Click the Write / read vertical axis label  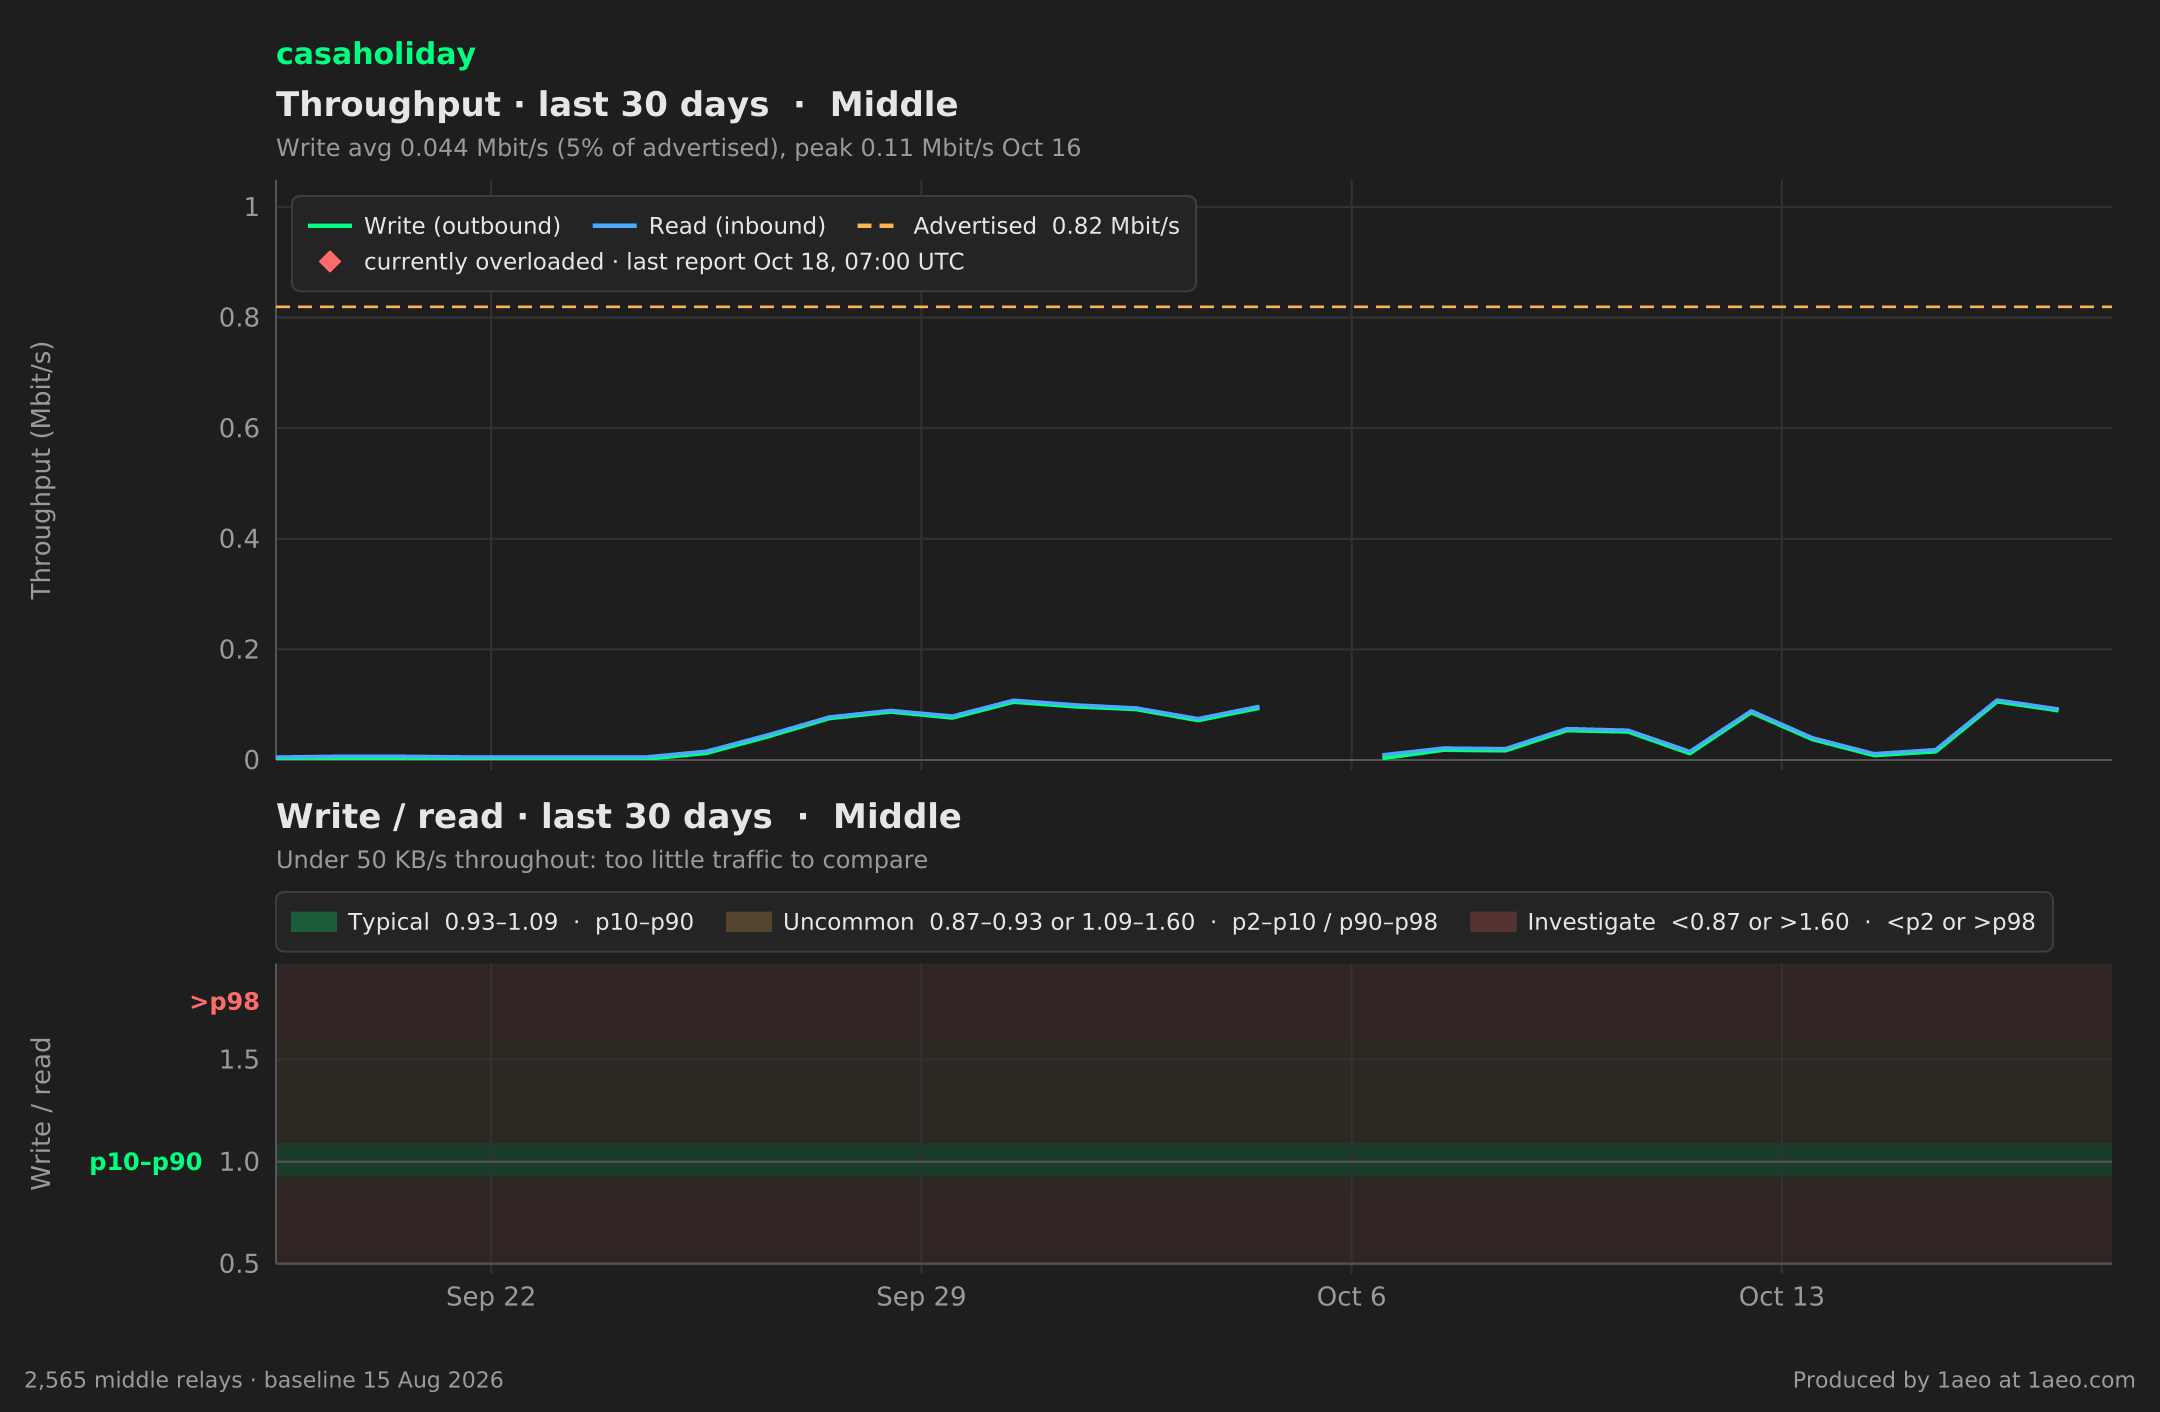(x=41, y=1113)
